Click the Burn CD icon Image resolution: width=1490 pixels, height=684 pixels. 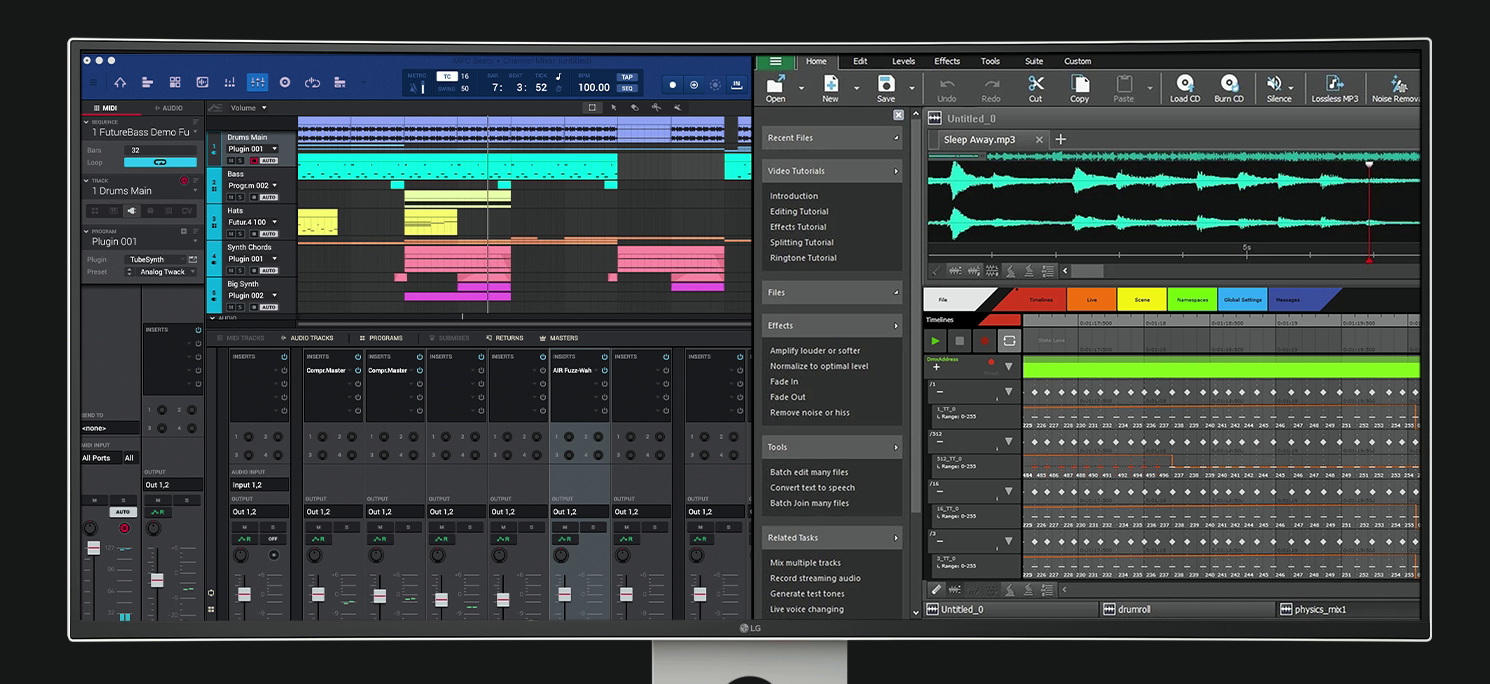point(1229,84)
